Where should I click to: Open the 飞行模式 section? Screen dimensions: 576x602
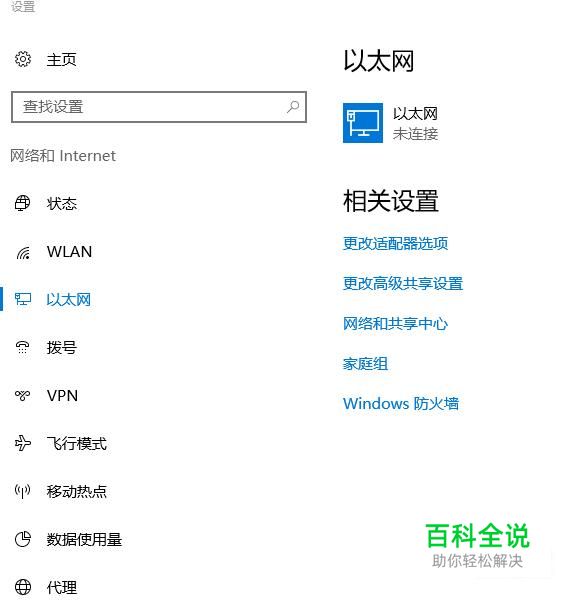[77, 444]
